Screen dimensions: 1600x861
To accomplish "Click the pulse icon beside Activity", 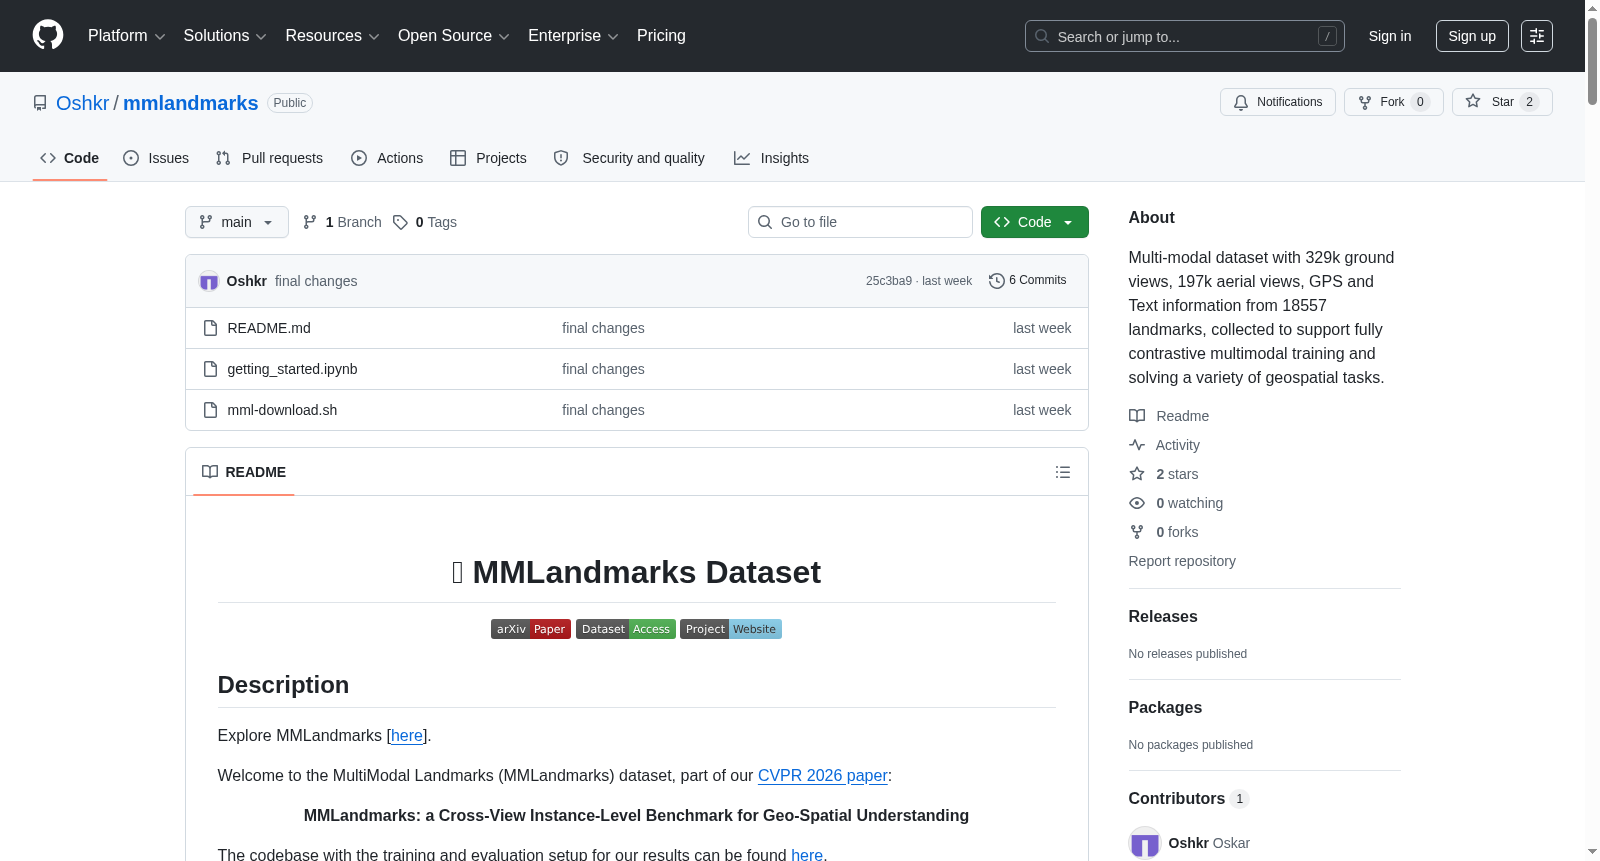I will (1137, 445).
